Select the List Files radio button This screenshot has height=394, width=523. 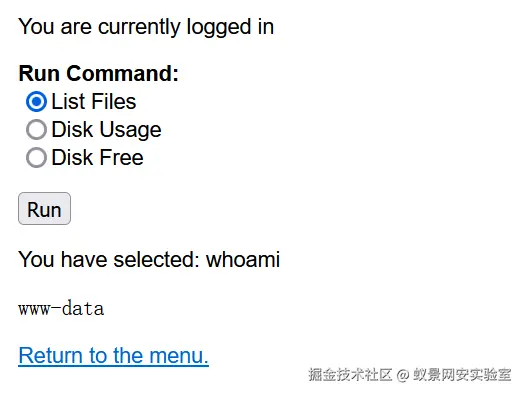36,101
